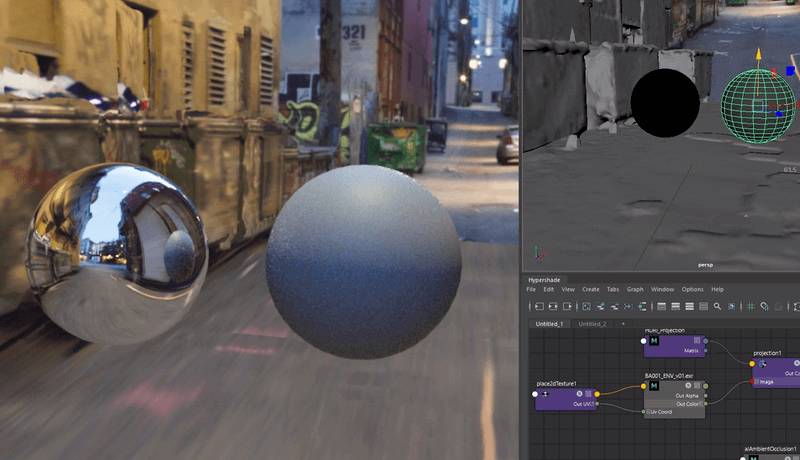Select the black sphere in viewport

point(665,103)
